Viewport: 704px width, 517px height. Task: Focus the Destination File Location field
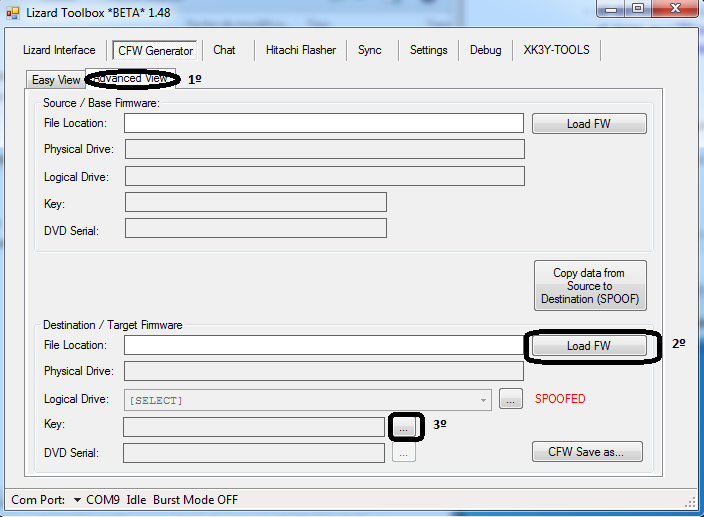324,345
